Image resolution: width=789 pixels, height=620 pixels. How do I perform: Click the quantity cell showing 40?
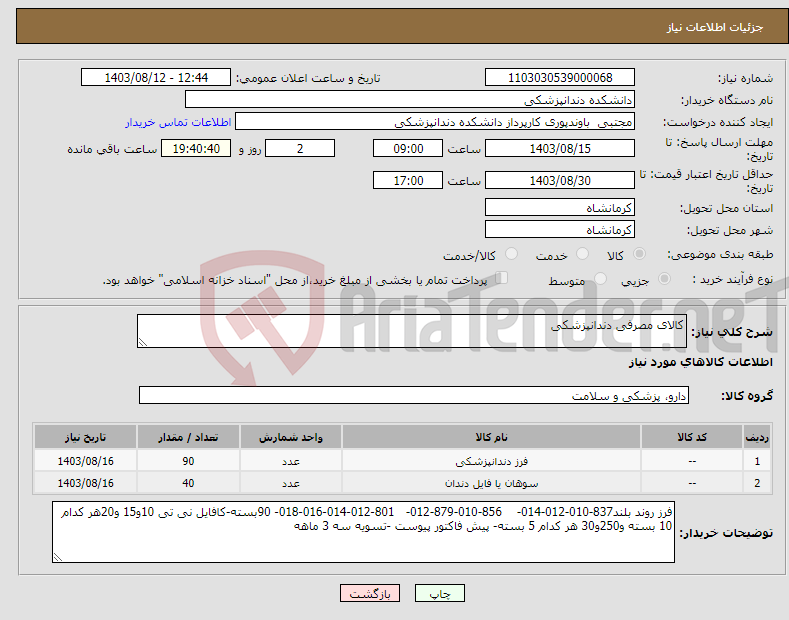tap(188, 483)
